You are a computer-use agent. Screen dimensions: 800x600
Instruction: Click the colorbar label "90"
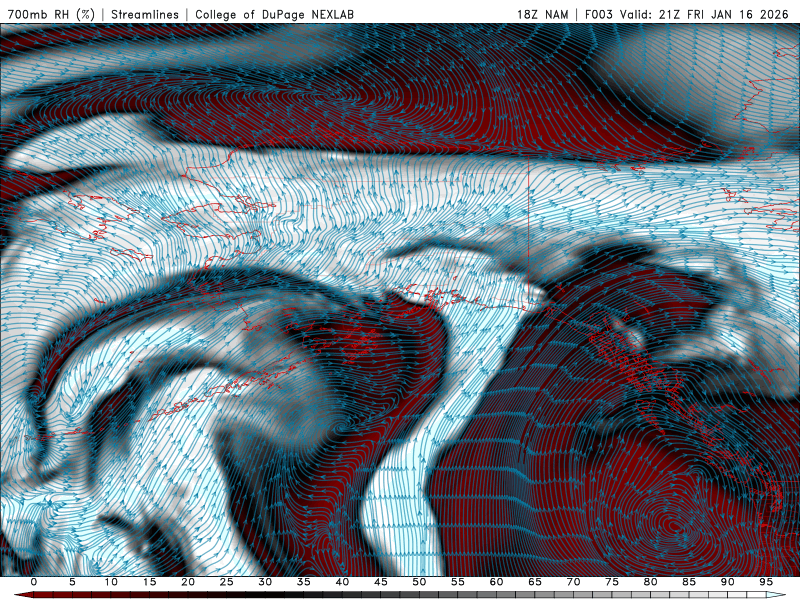[x=727, y=582]
